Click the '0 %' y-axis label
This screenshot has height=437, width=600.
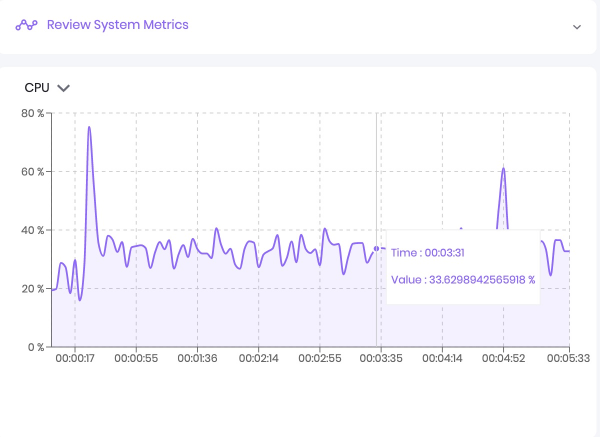coord(36,347)
